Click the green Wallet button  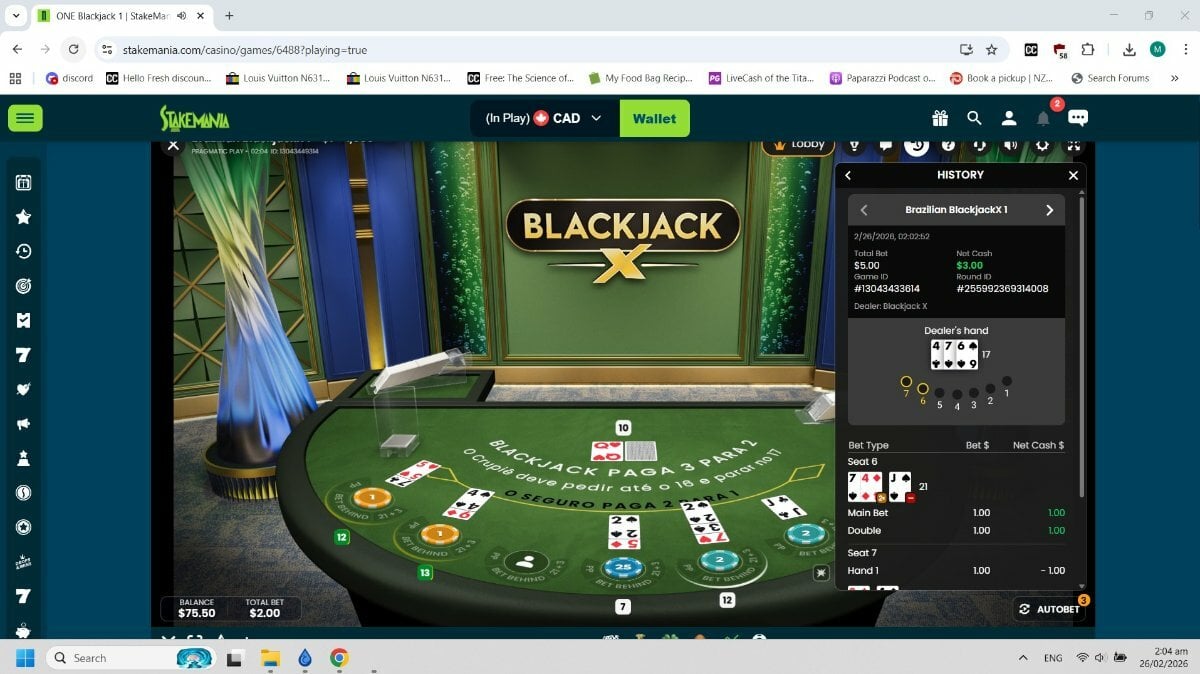point(654,118)
